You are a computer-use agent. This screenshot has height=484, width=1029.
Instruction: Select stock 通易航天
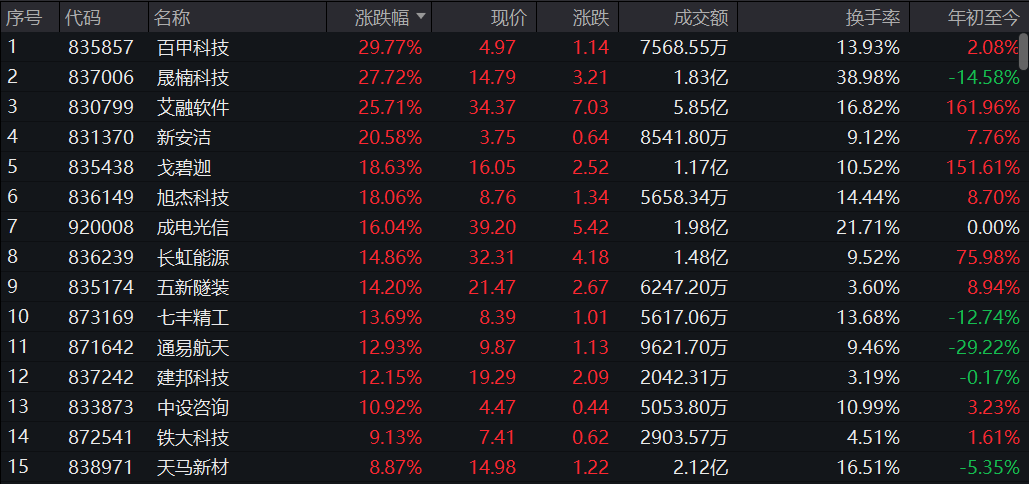click(x=193, y=348)
